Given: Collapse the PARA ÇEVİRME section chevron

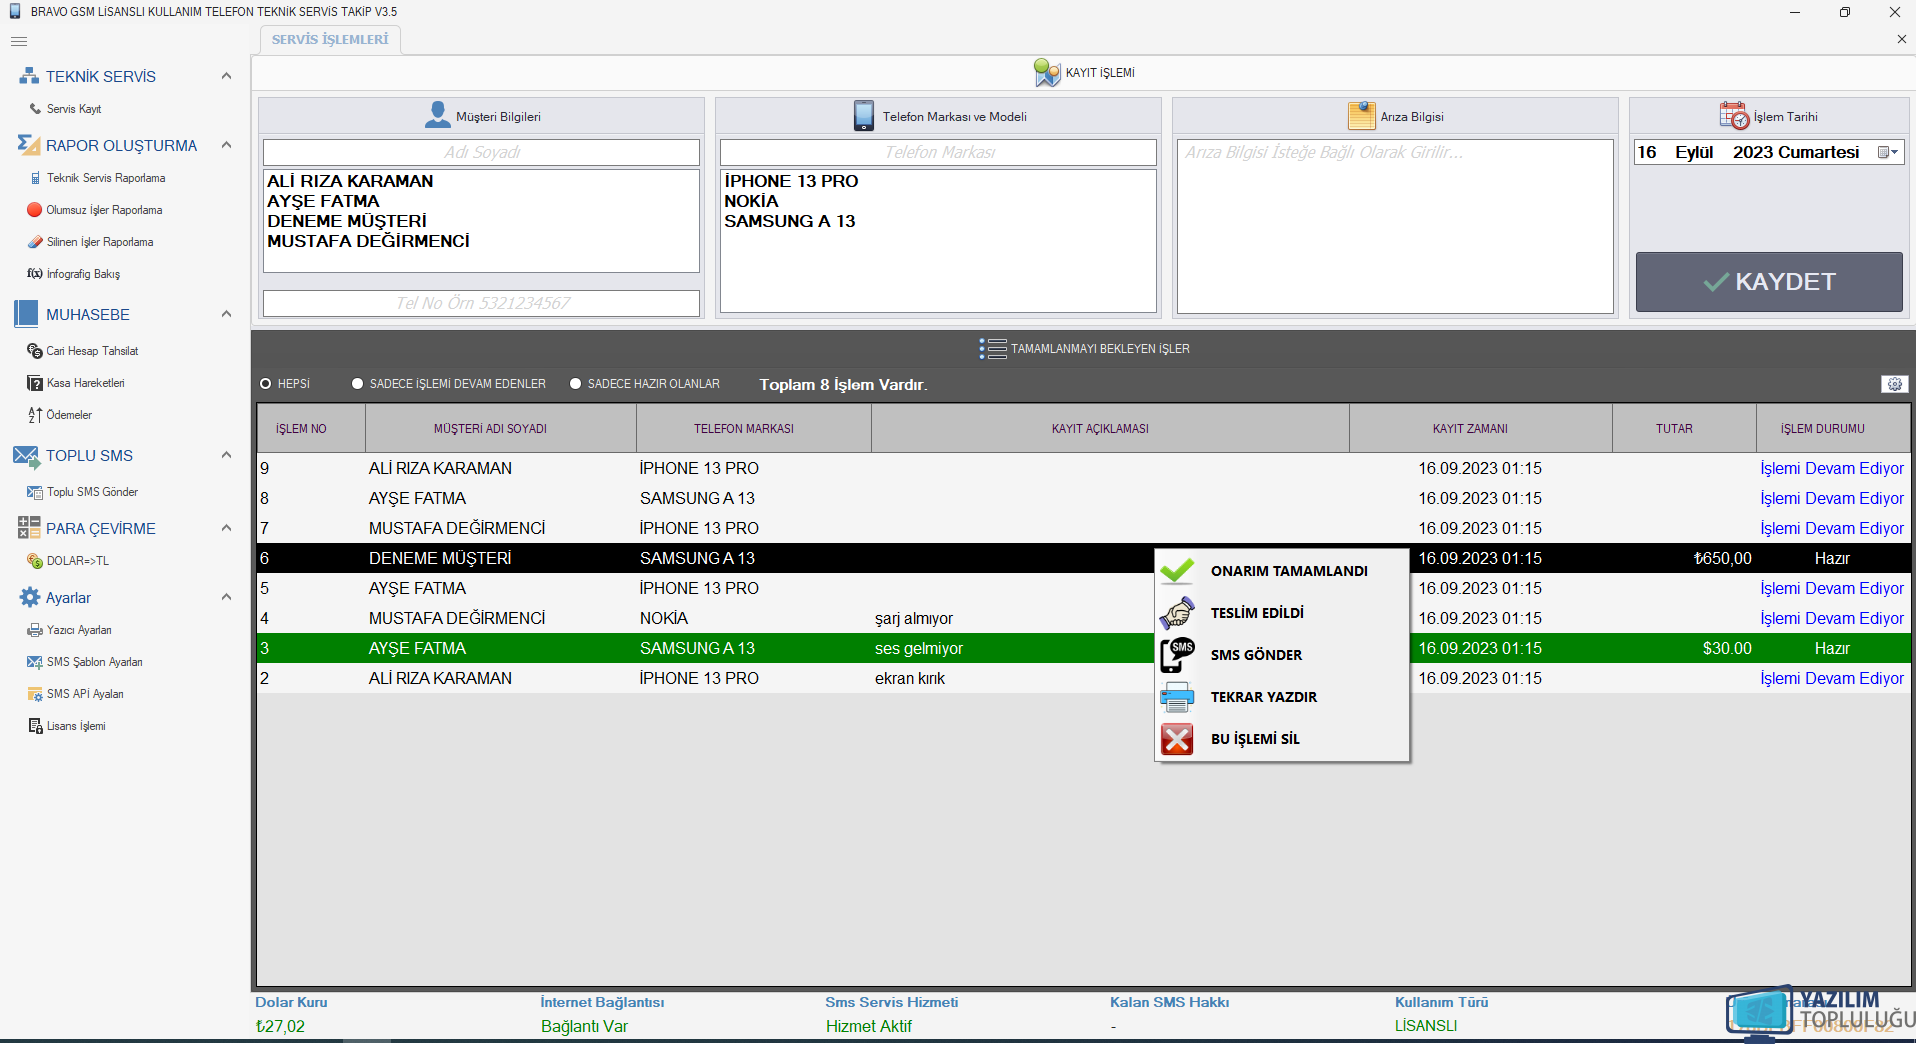Looking at the screenshot, I should (x=226, y=528).
